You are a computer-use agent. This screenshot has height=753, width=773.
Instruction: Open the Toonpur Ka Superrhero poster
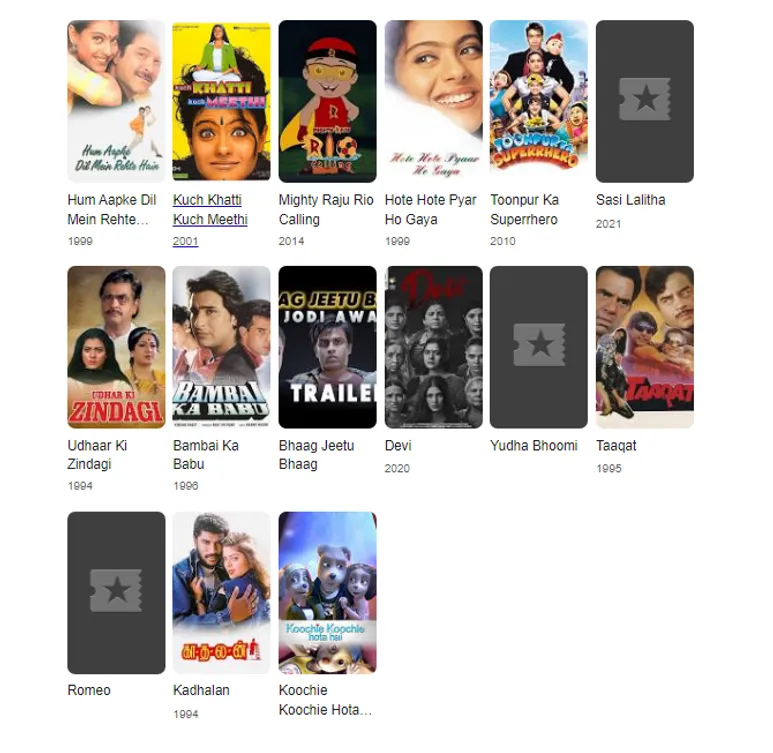[539, 101]
